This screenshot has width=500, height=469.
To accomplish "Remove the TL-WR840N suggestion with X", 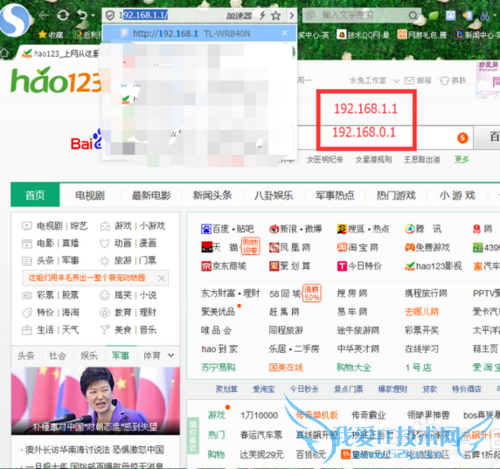I will (284, 33).
